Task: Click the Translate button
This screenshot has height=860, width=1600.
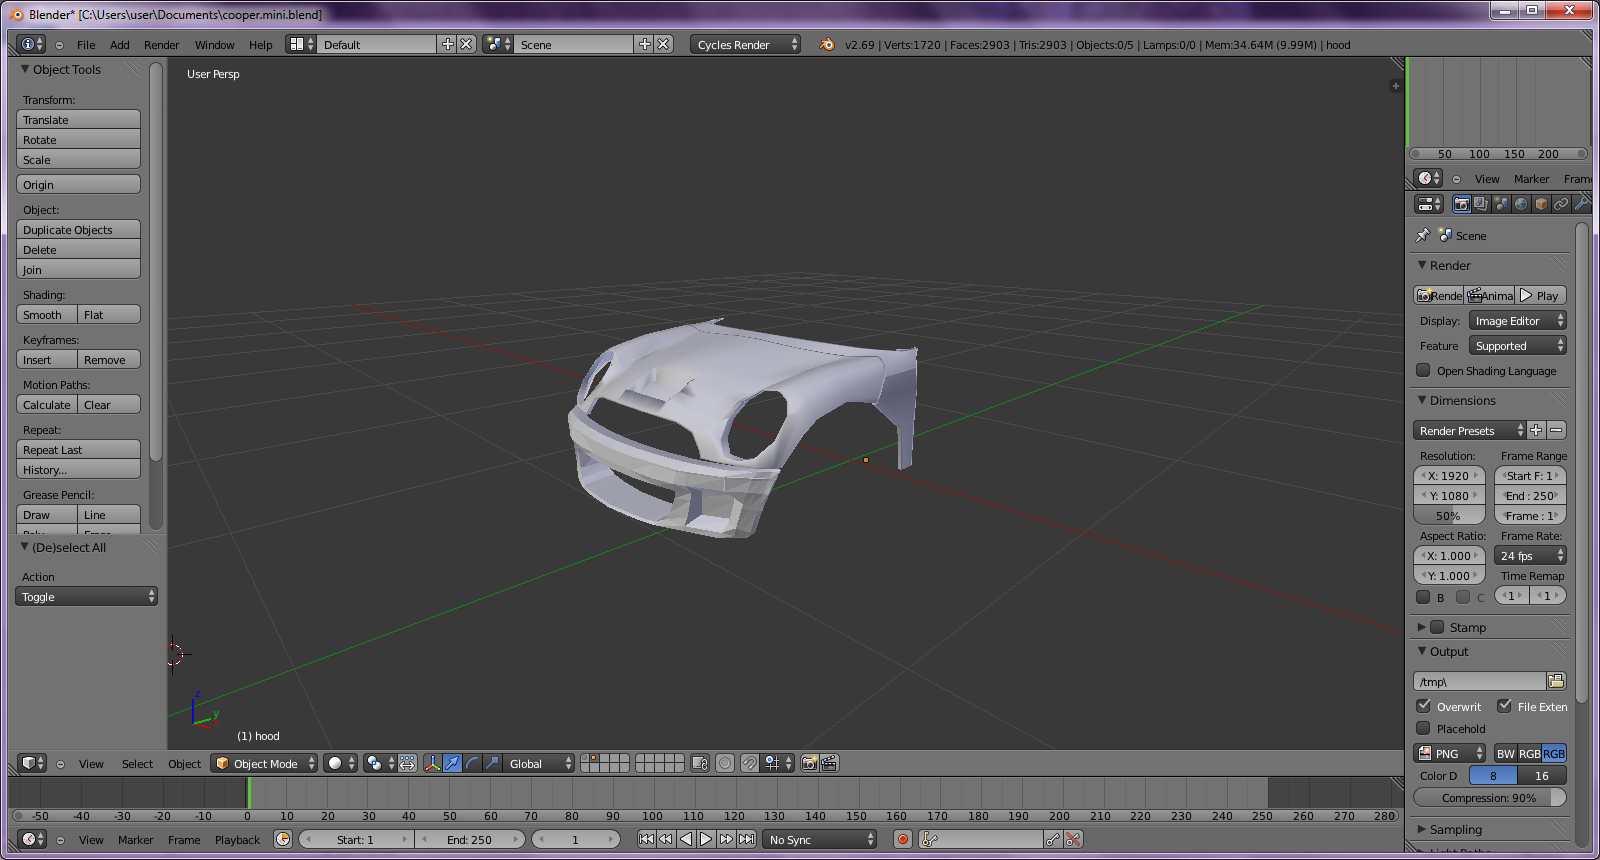Action: [78, 119]
